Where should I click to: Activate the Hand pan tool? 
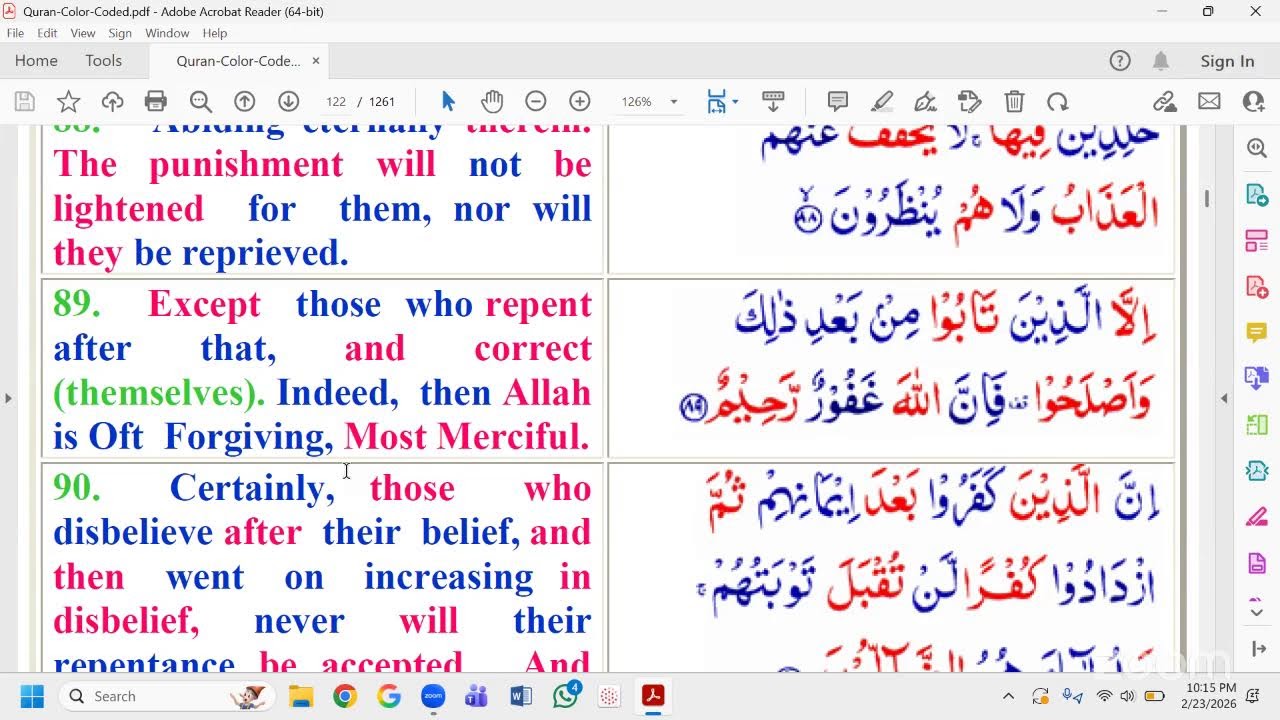491,101
